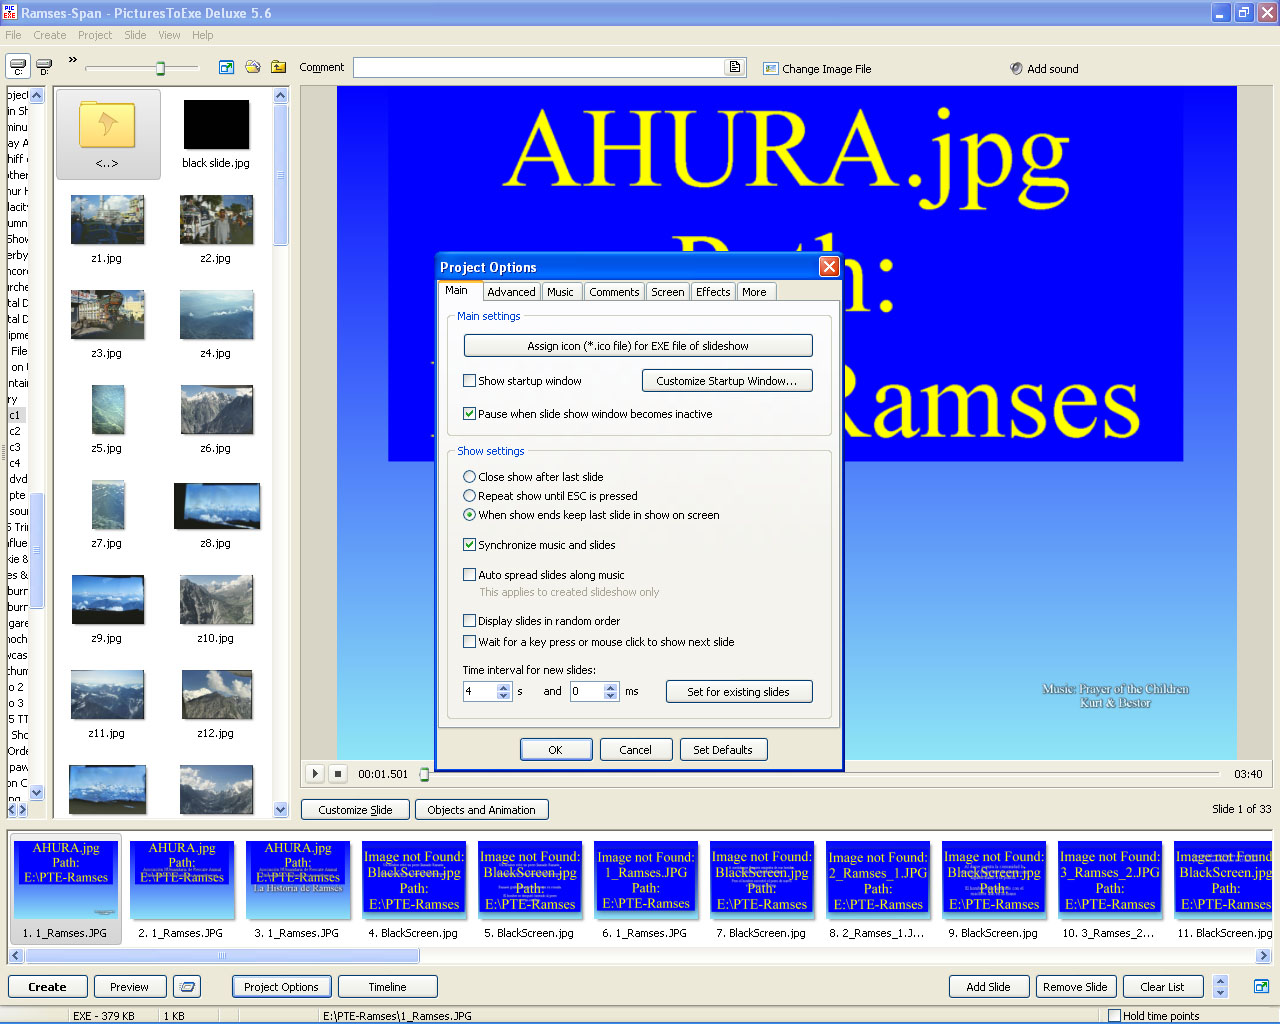
Task: Click the comment template icon in Comment field
Action: click(735, 67)
